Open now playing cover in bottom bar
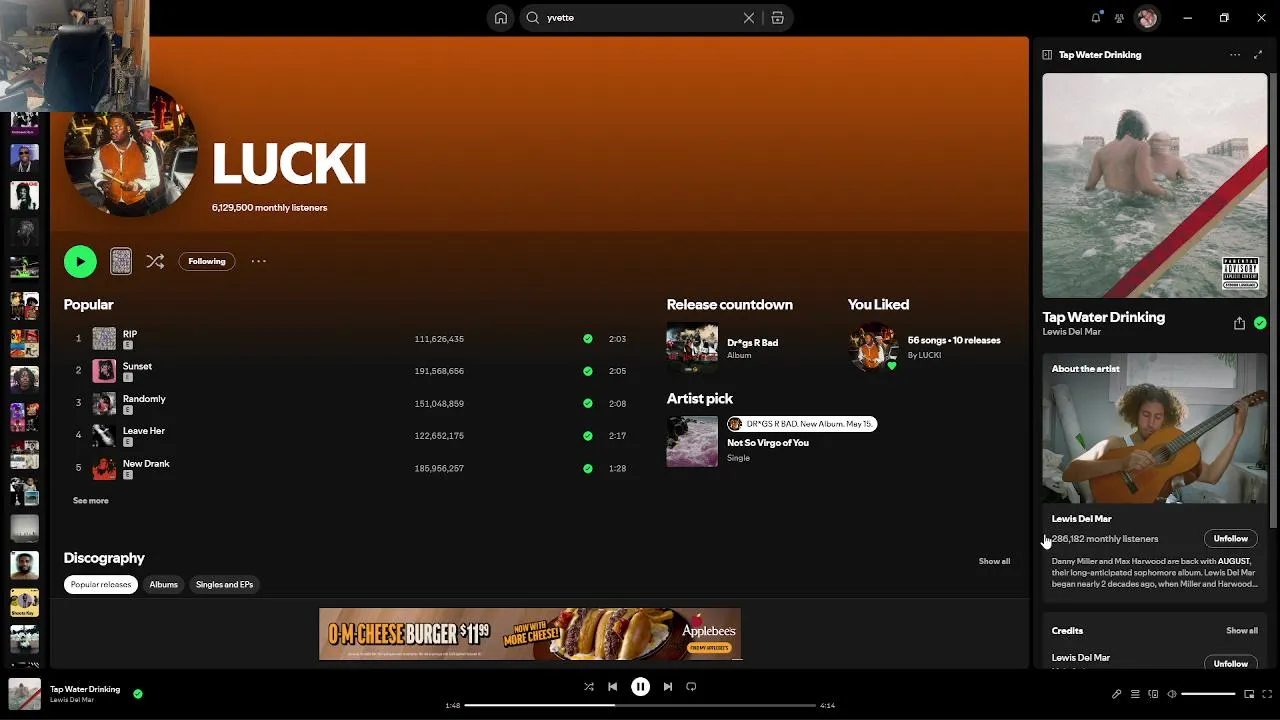The width and height of the screenshot is (1280, 720). click(x=25, y=694)
